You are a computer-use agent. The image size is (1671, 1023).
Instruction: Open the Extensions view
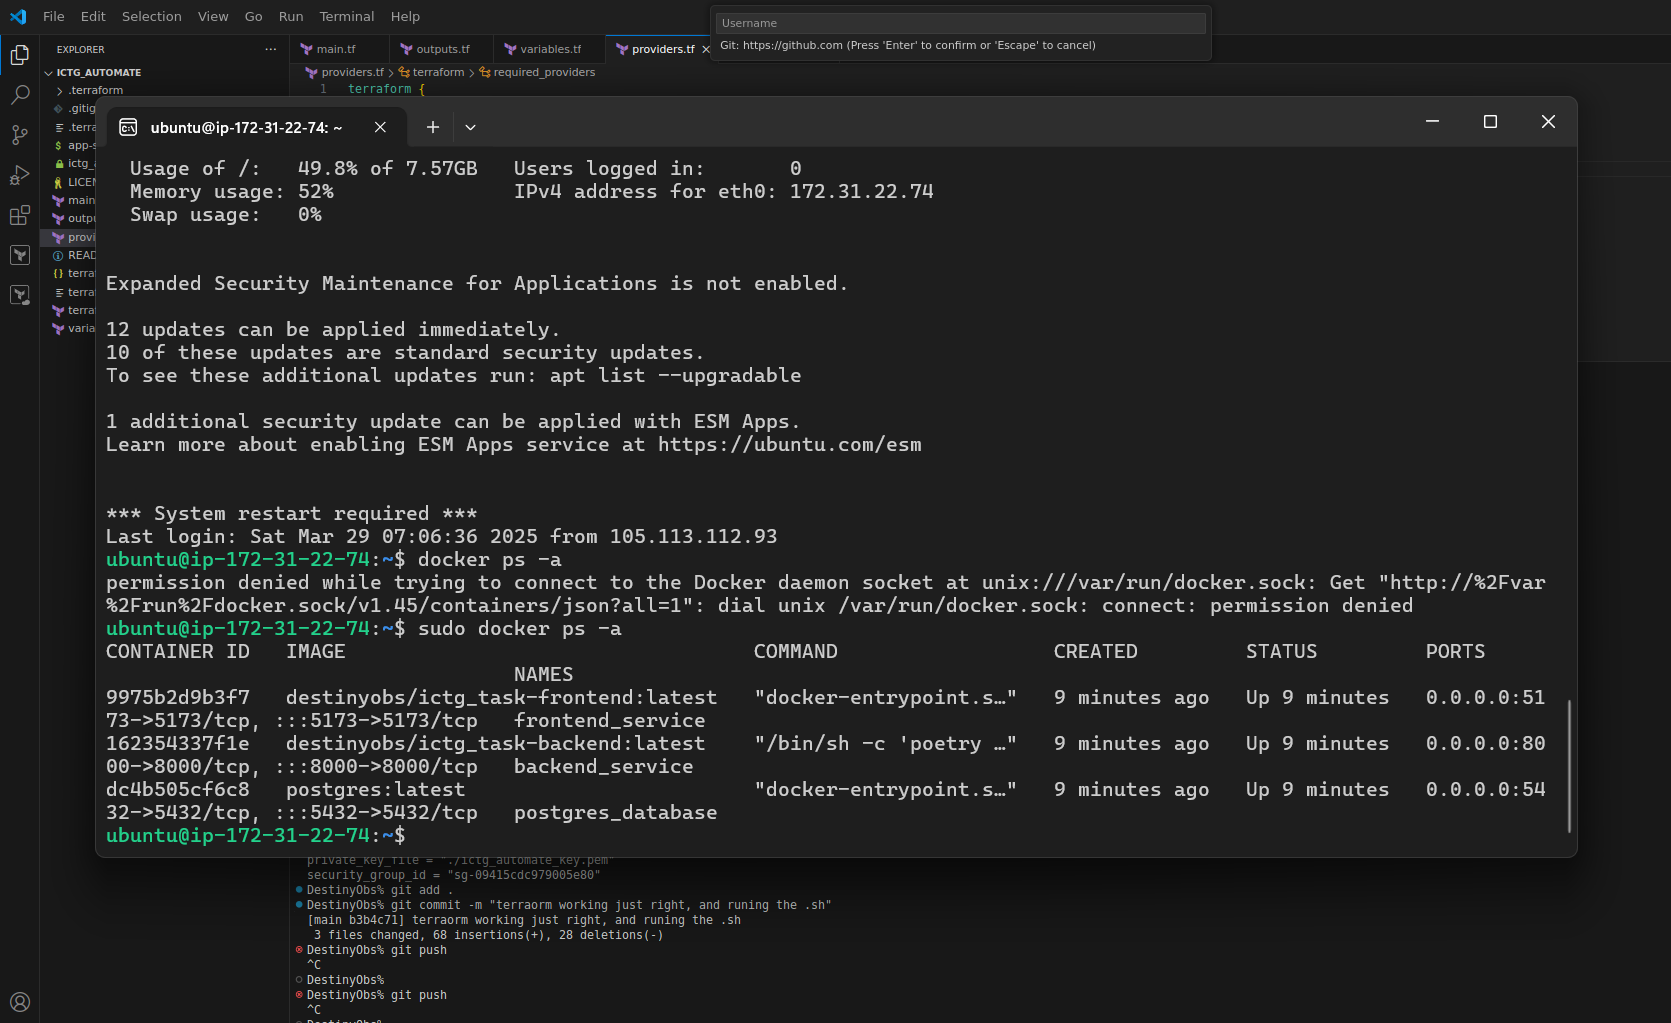(x=19, y=215)
